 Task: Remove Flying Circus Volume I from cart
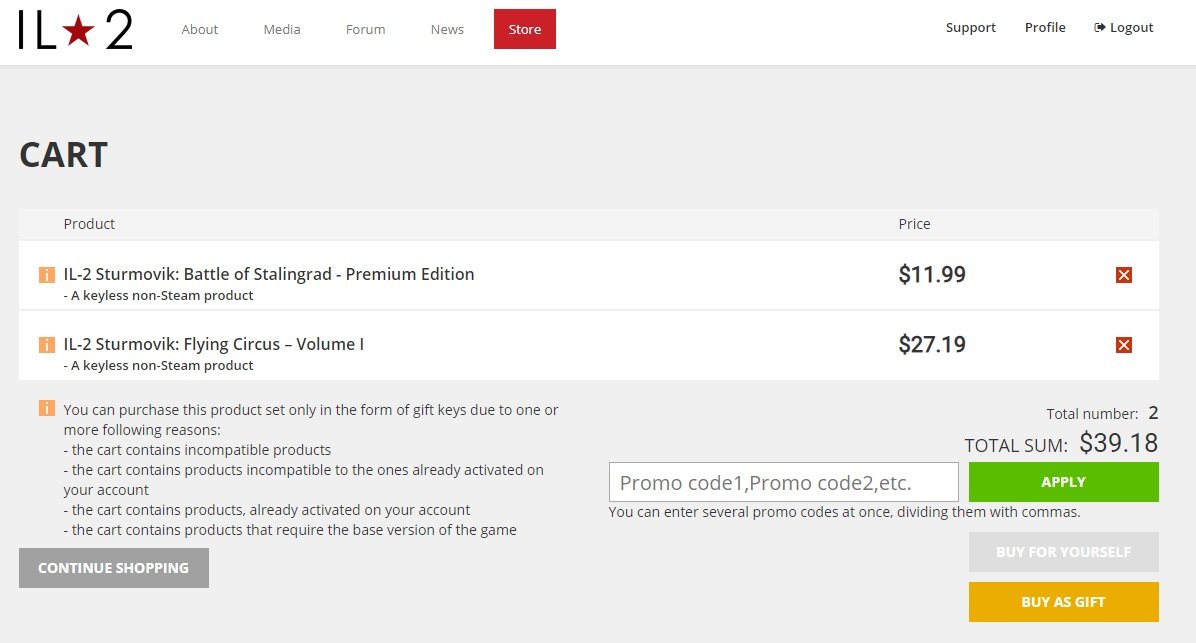coord(1123,345)
